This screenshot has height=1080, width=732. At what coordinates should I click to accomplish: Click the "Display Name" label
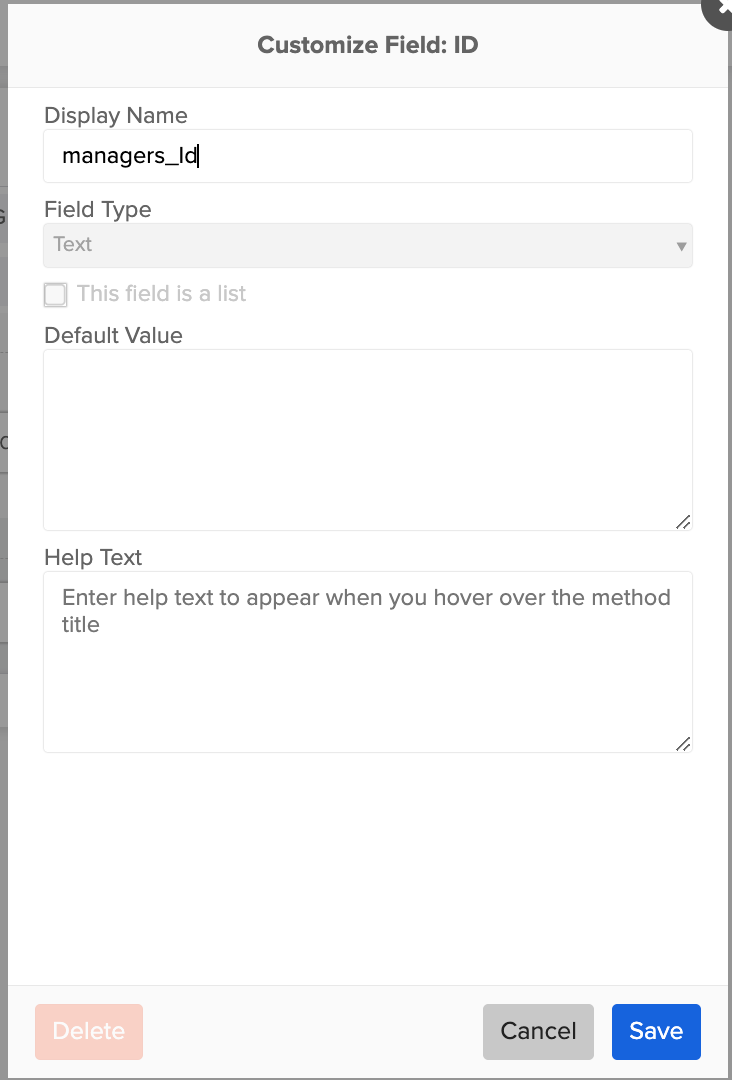coord(115,116)
